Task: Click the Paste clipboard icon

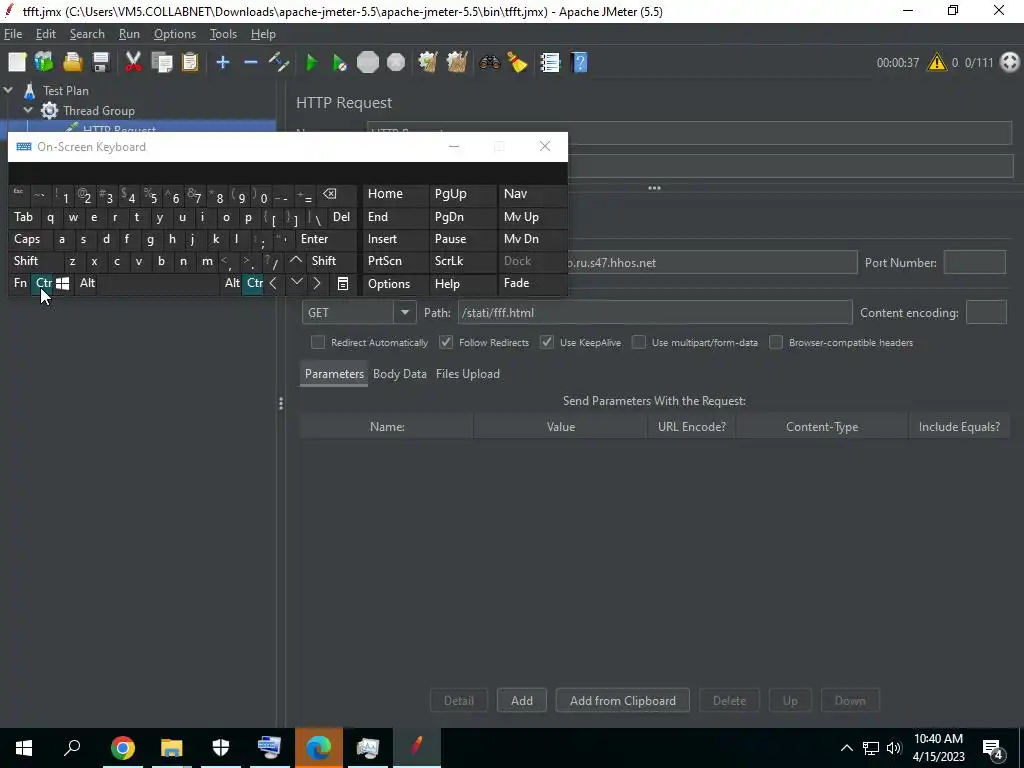Action: pyautogui.click(x=190, y=63)
